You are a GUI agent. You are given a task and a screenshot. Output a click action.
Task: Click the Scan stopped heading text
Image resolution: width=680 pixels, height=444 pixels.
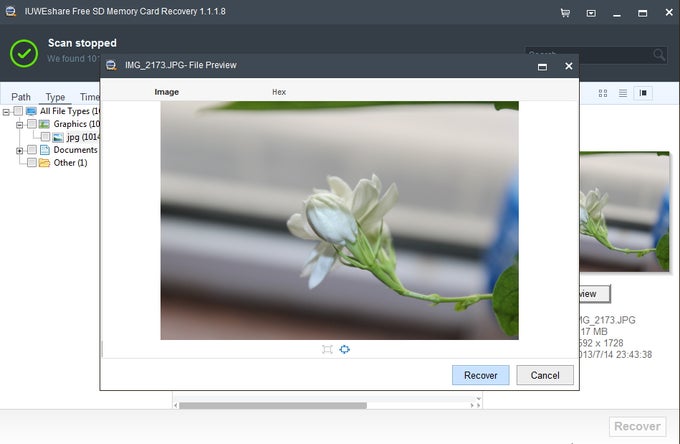82,43
